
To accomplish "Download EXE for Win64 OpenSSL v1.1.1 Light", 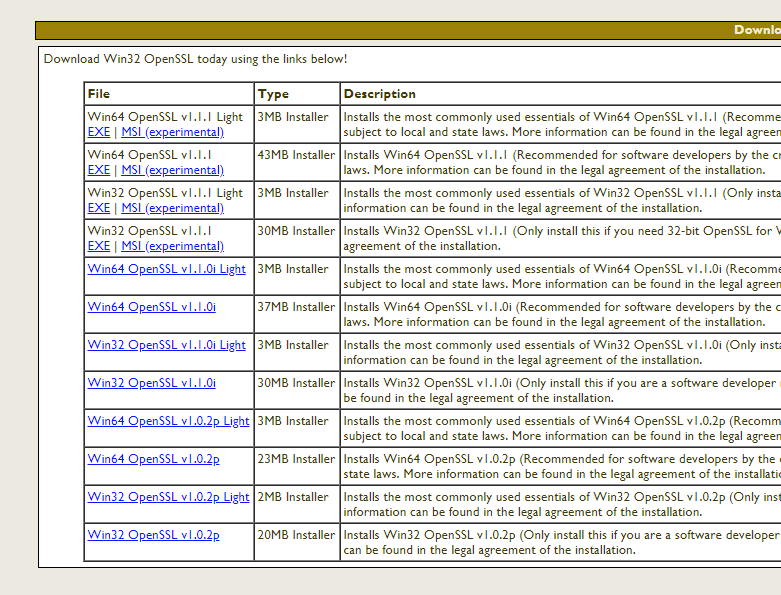I will pyautogui.click(x=99, y=132).
